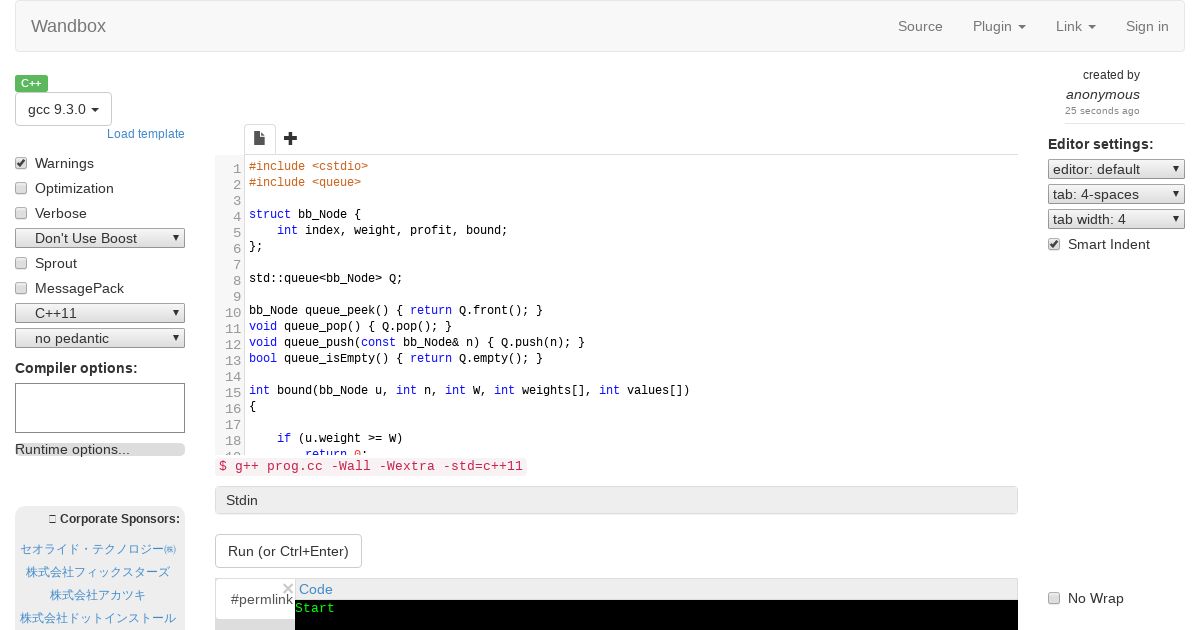
Task: Open the tab width: 4 dropdown
Action: [x=1116, y=219]
